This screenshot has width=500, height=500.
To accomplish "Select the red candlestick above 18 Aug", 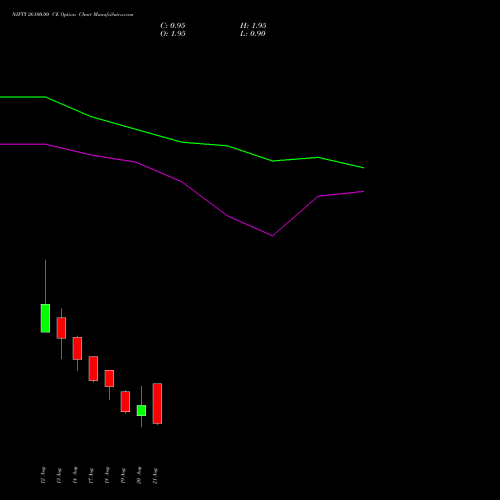I will point(109,378).
